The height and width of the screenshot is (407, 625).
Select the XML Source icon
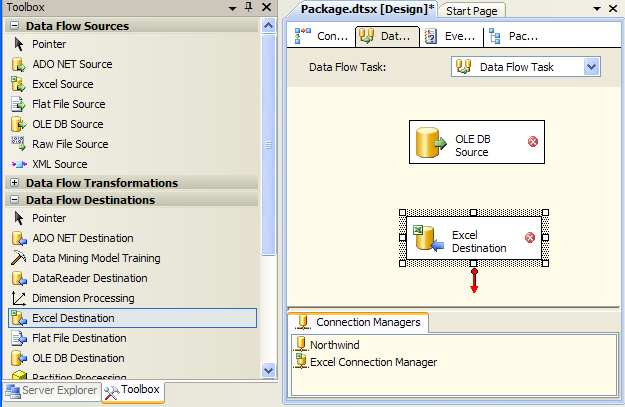click(x=18, y=164)
